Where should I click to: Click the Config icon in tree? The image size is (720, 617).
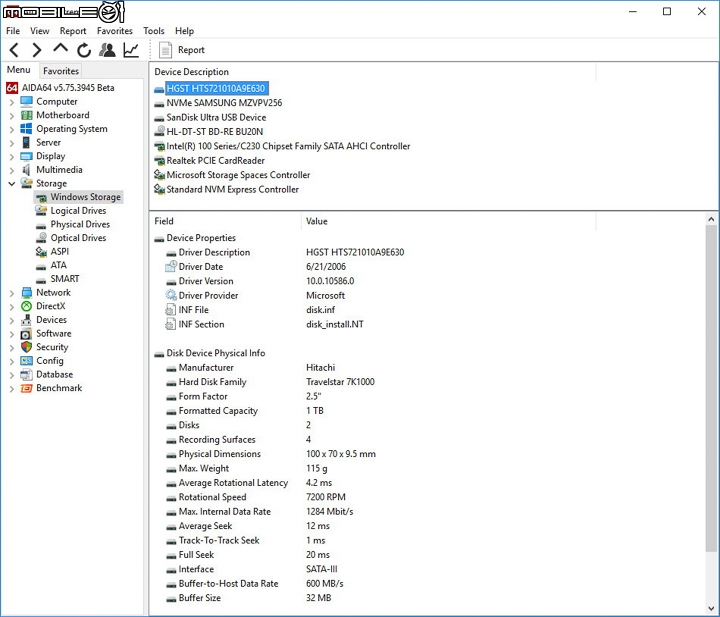tap(27, 361)
